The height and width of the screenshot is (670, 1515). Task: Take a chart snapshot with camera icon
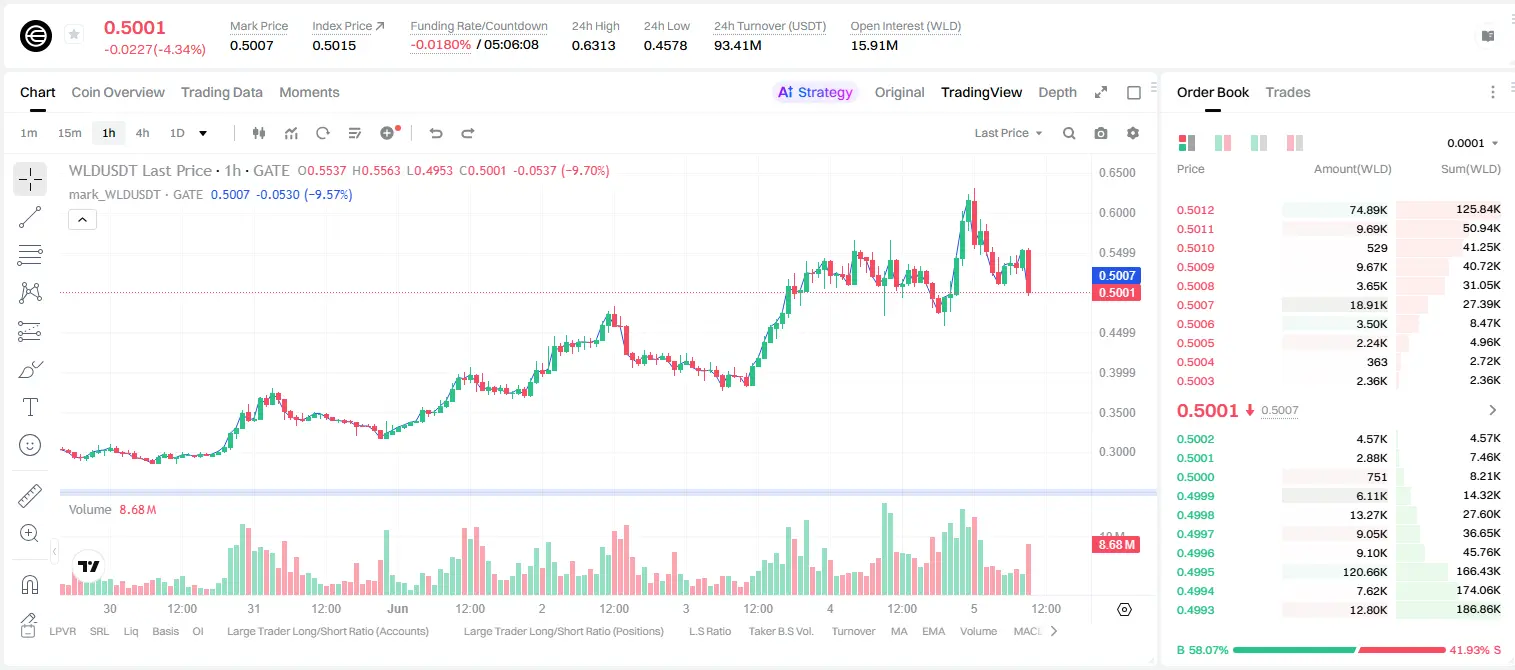[1101, 133]
